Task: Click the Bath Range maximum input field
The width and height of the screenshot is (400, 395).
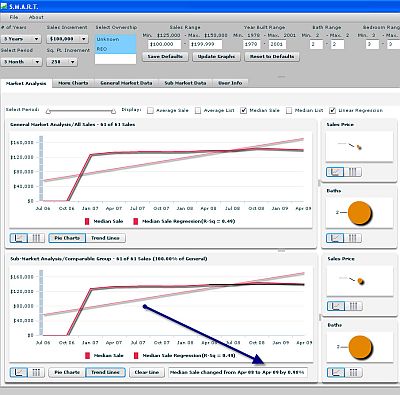Action: point(337,44)
